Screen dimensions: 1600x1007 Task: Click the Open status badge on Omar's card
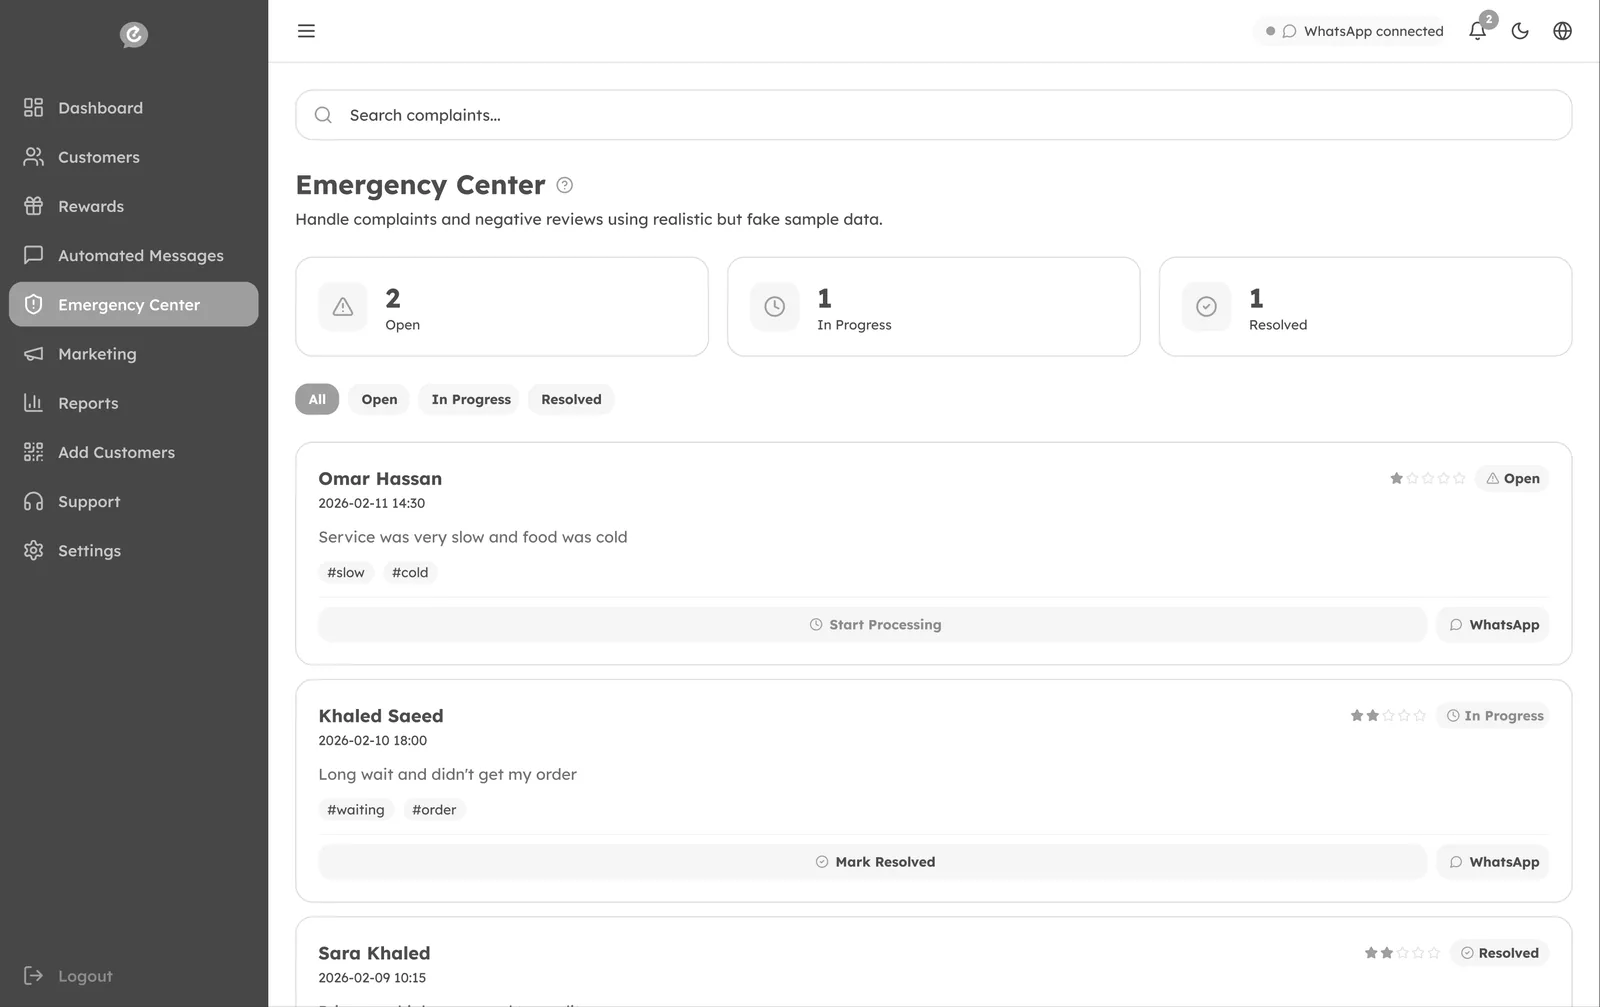1512,479
